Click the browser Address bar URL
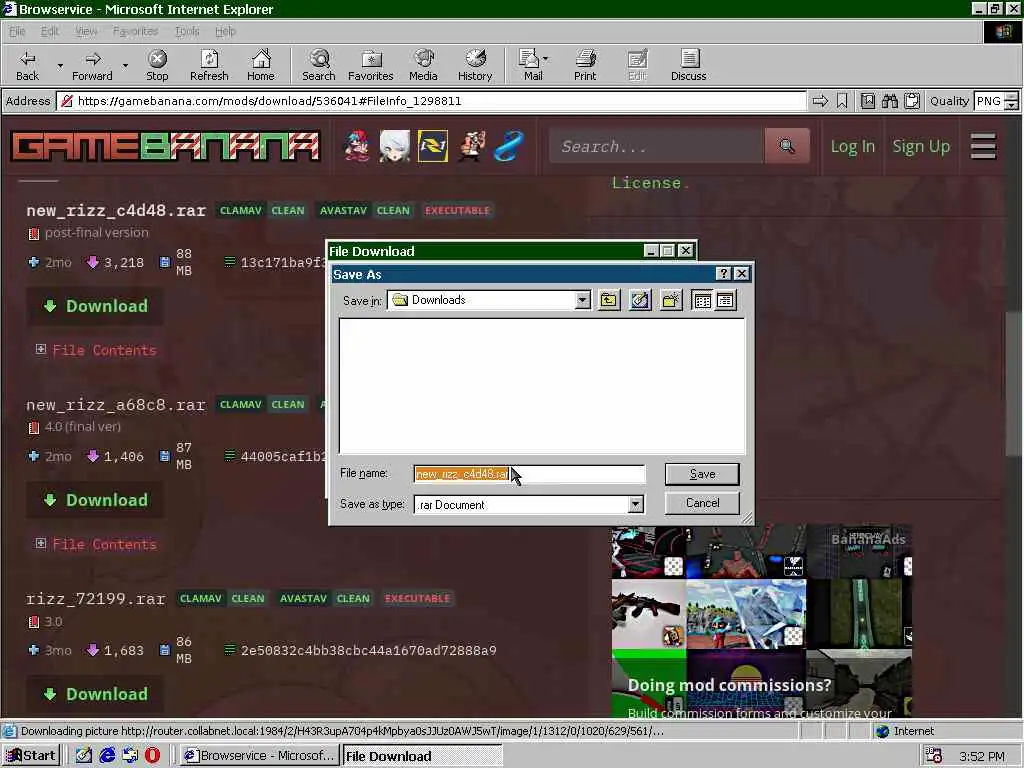 click(x=433, y=101)
